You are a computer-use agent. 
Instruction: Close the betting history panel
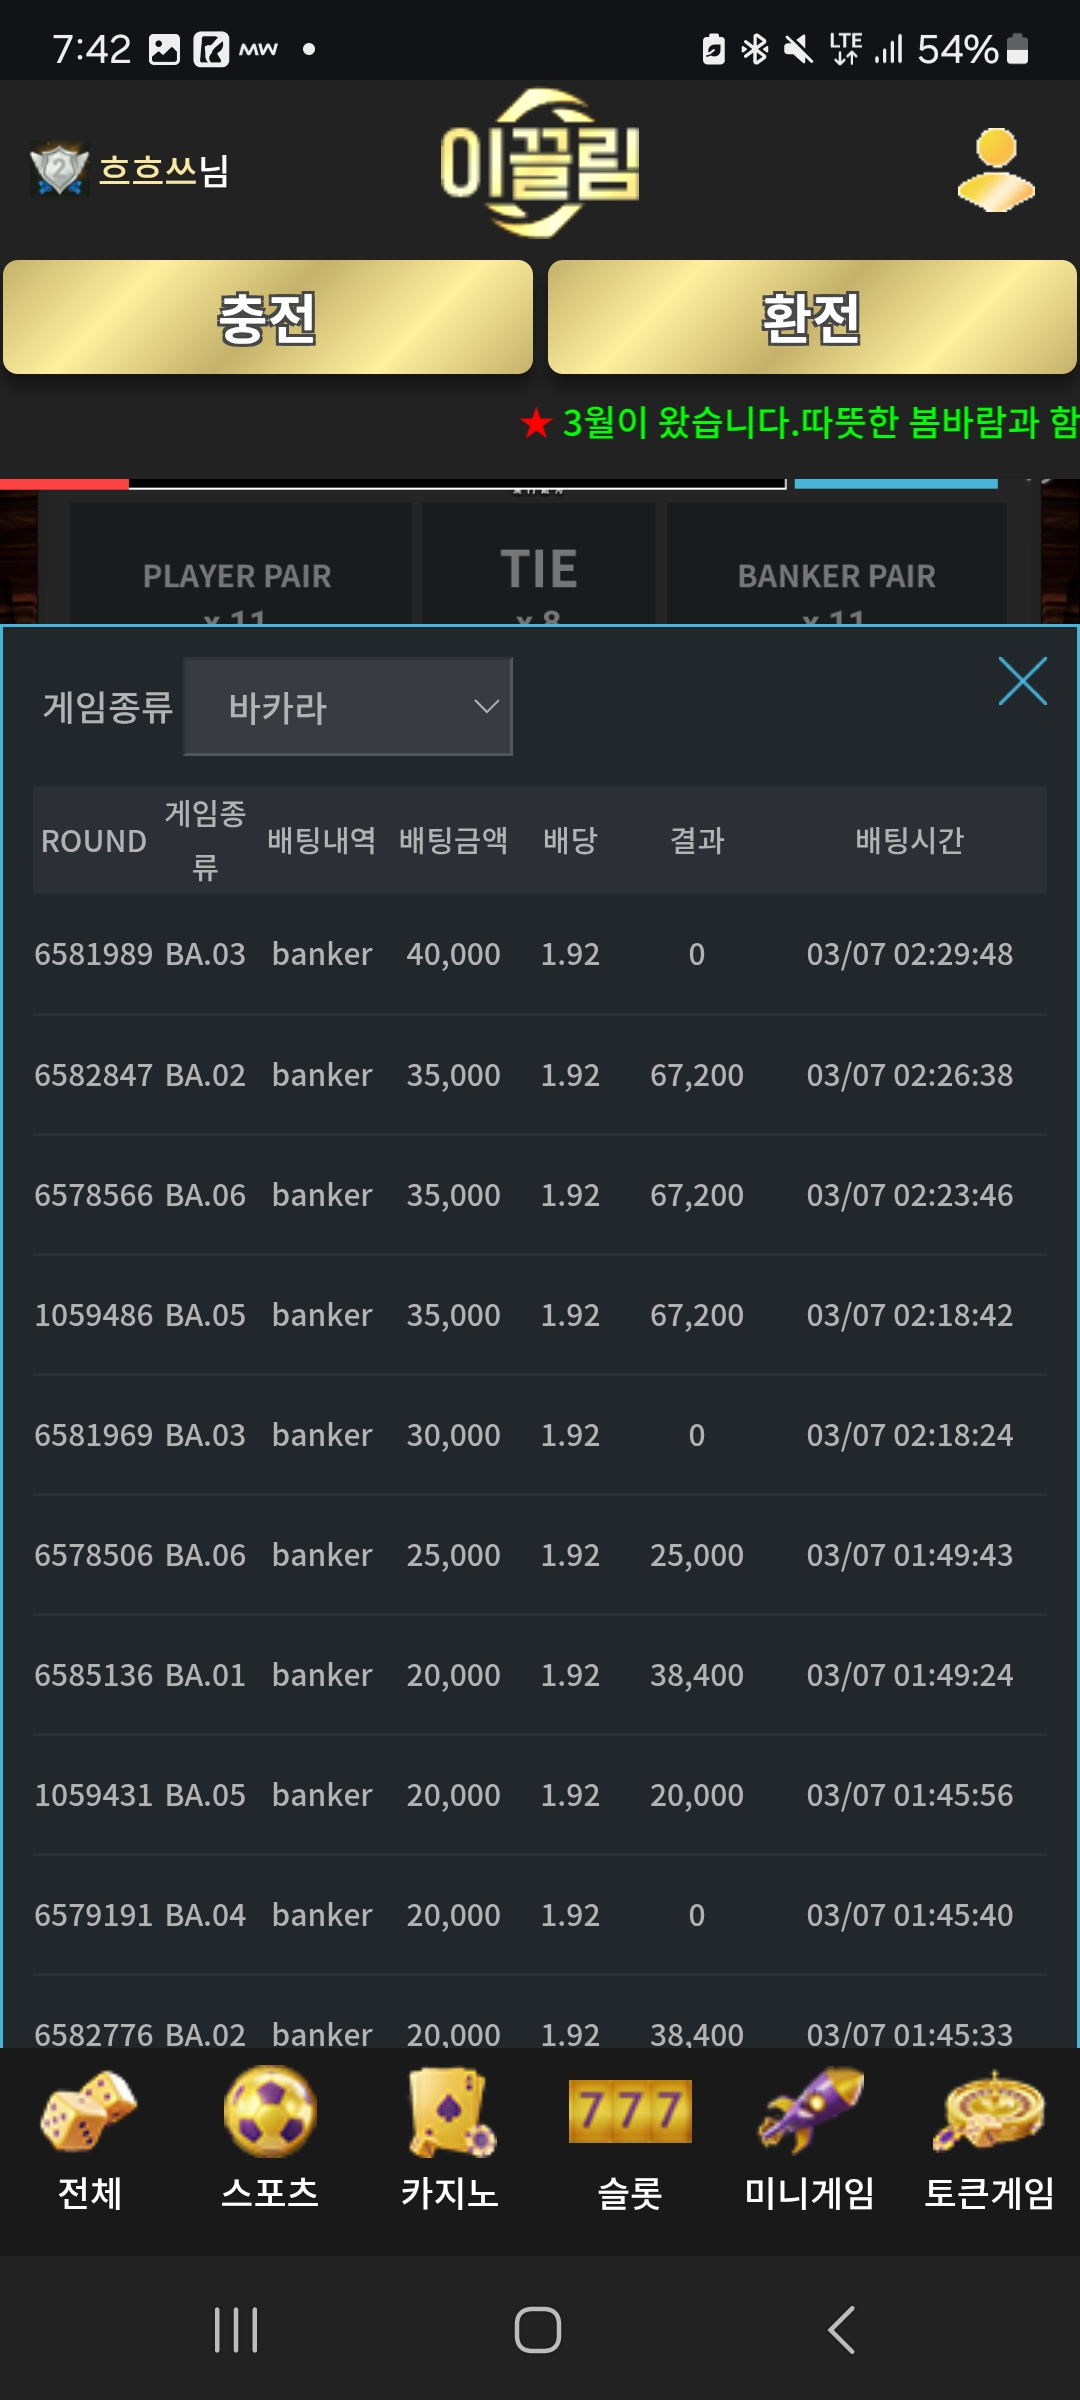point(1022,681)
